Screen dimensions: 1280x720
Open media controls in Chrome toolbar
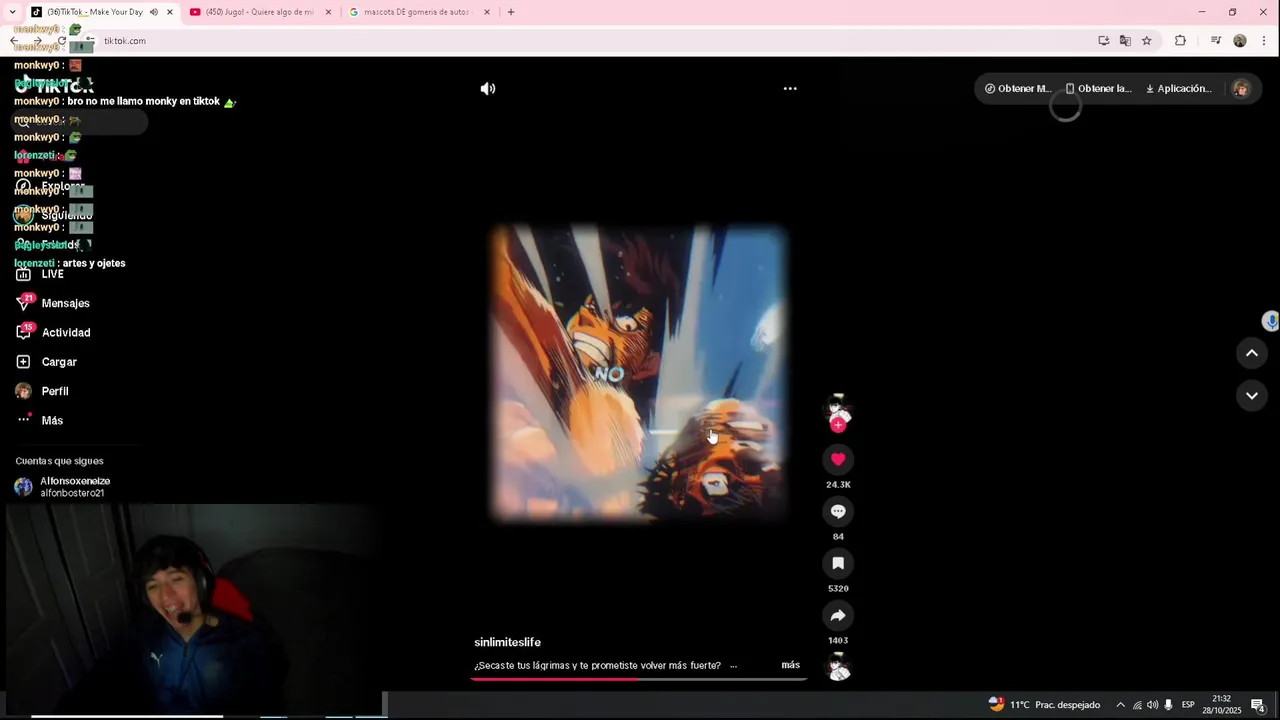[x=1216, y=41]
